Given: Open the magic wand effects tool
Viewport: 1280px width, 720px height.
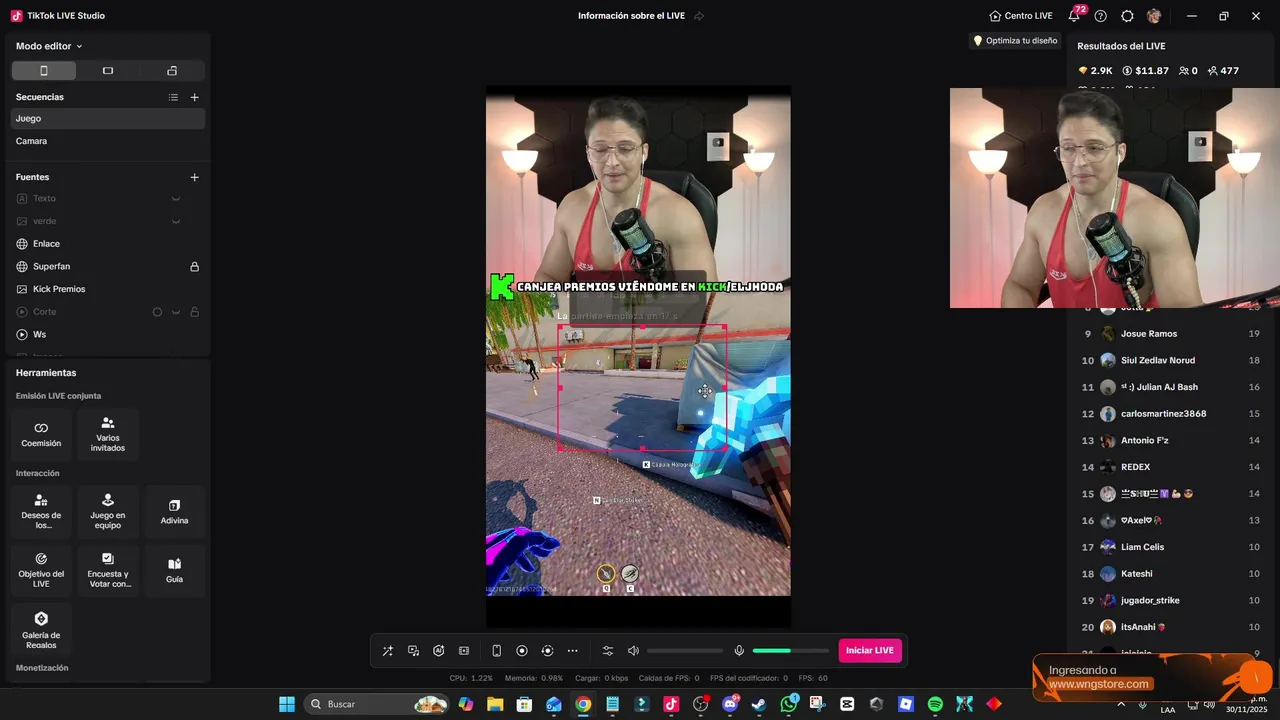Looking at the screenshot, I should pos(388,651).
